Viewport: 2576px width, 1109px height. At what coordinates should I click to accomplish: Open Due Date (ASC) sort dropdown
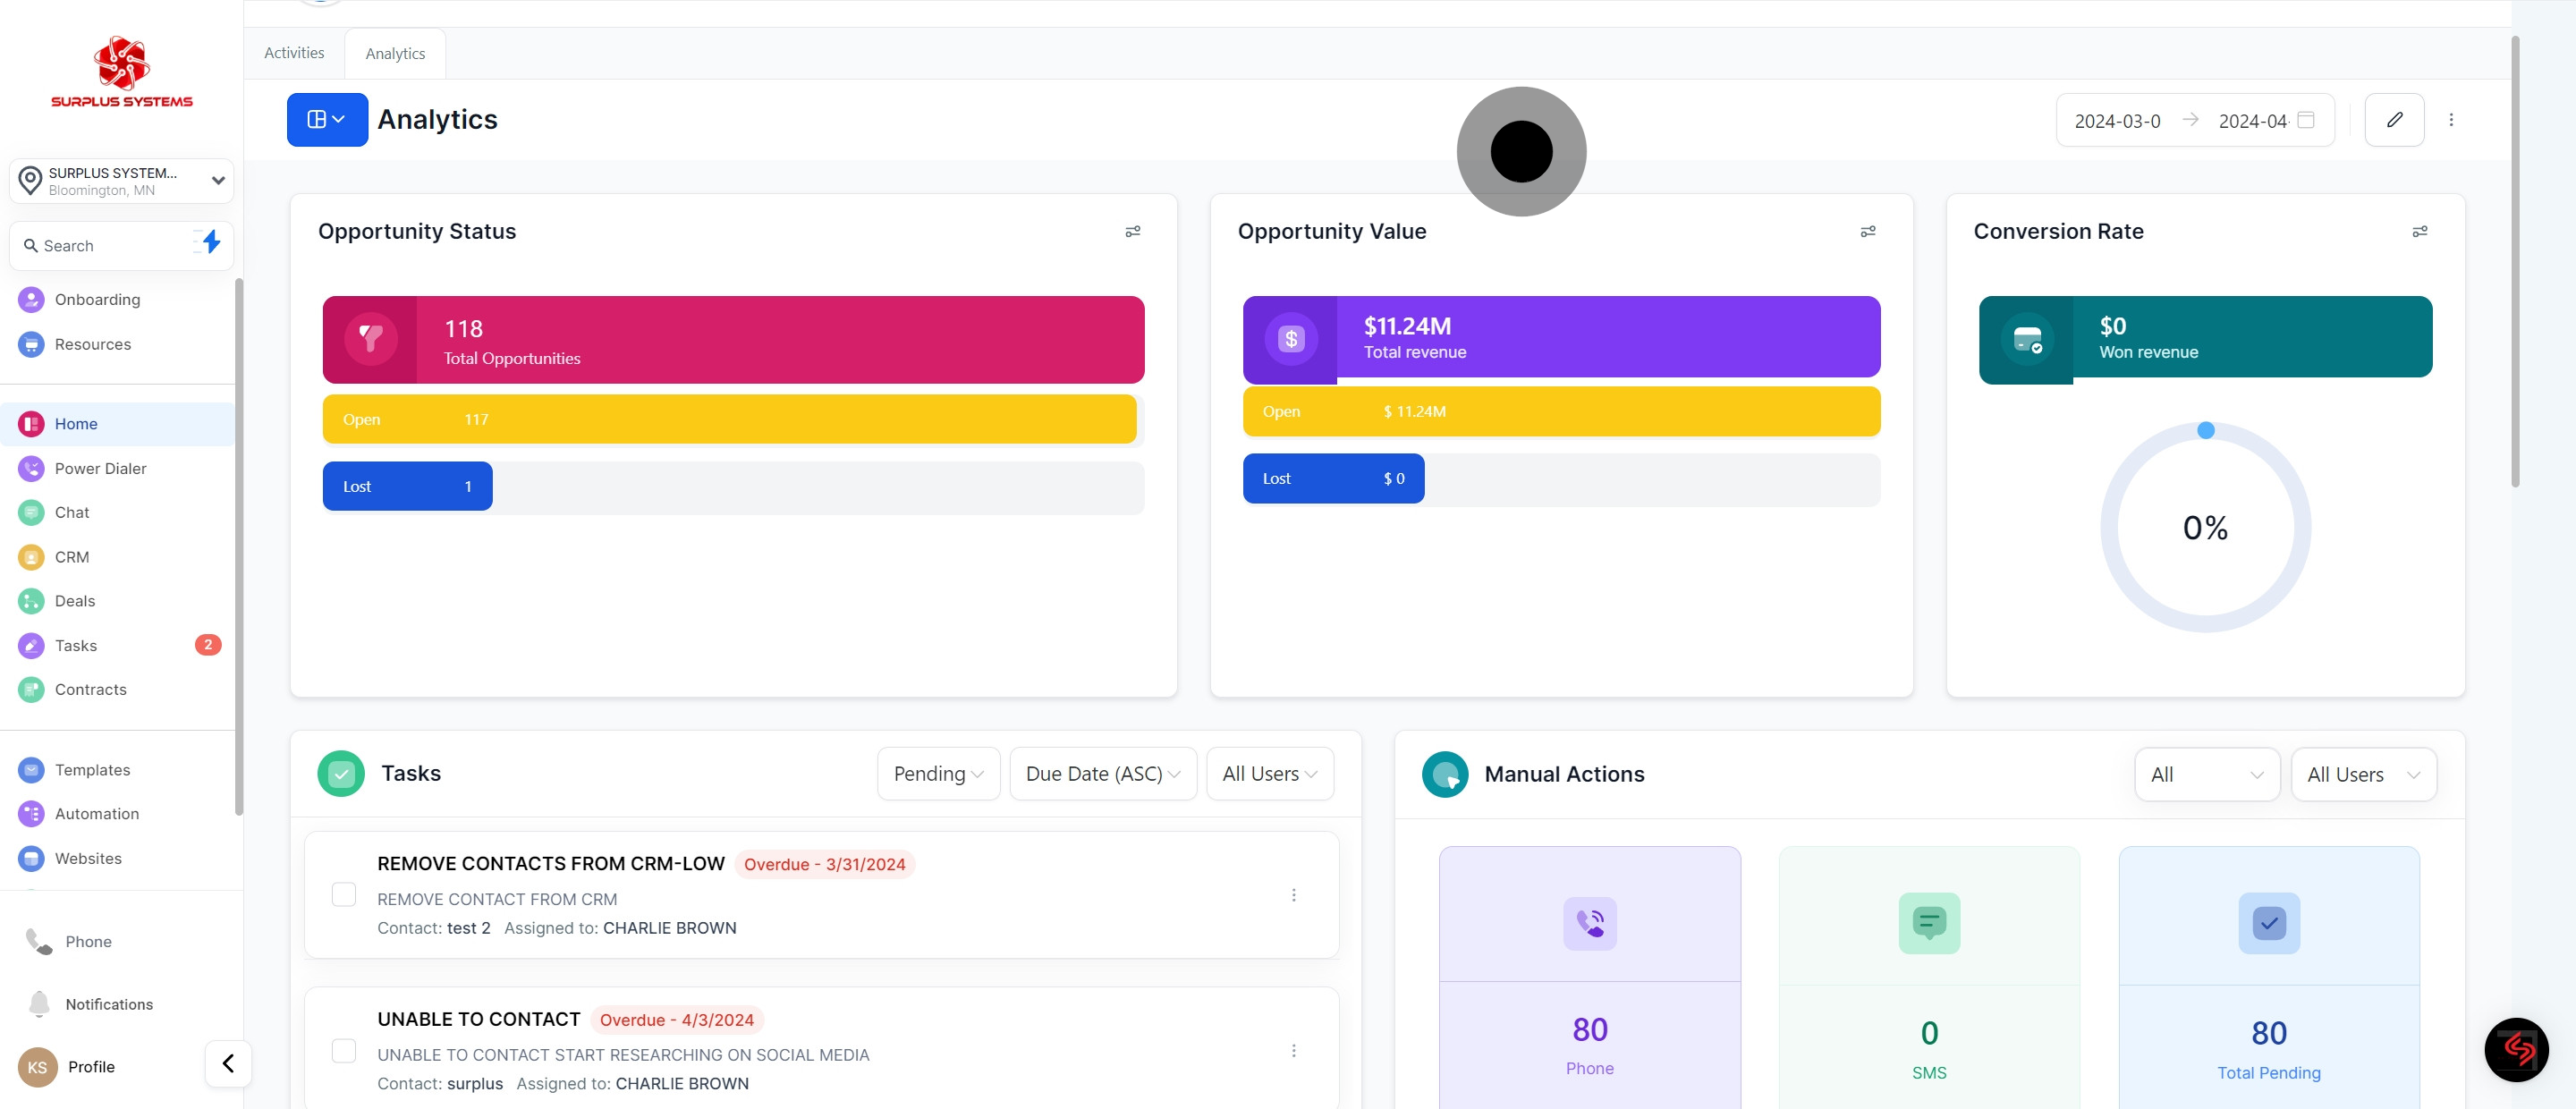pyautogui.click(x=1102, y=774)
